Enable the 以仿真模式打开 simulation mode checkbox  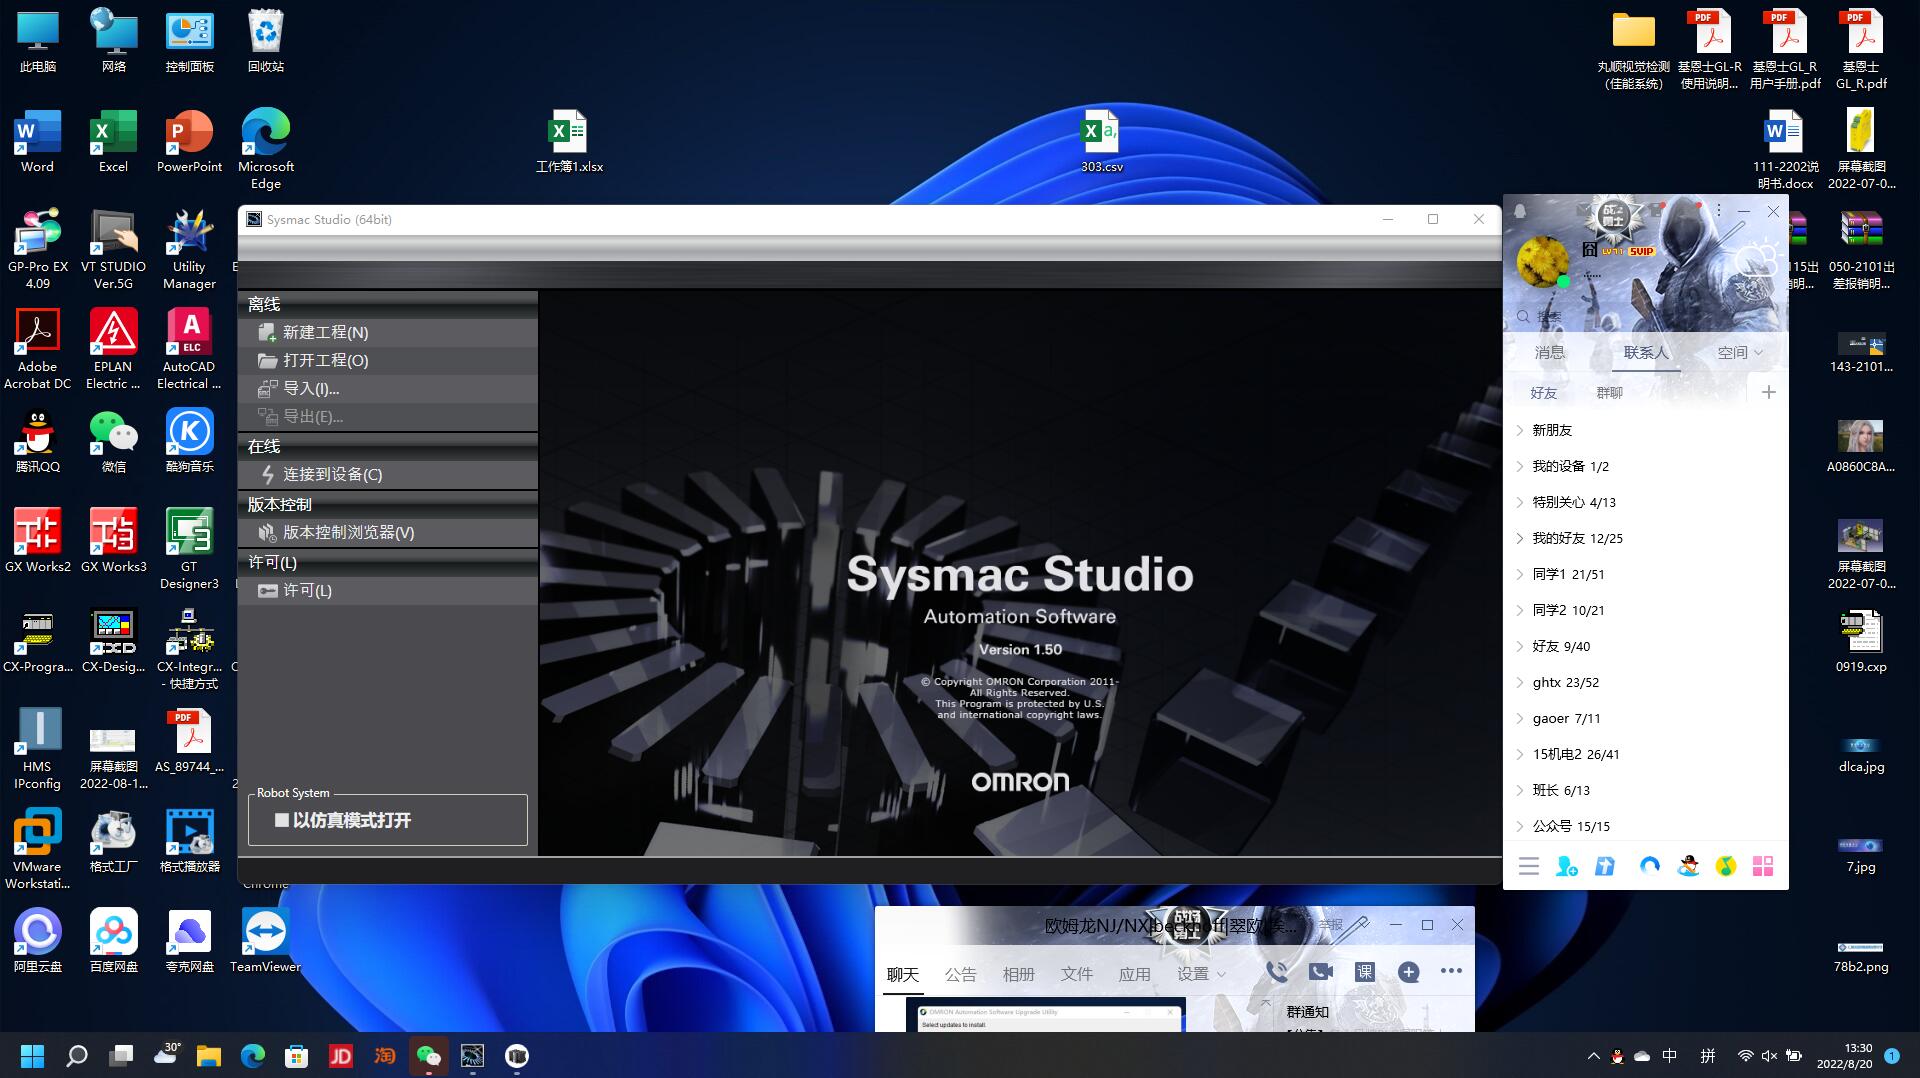pyautogui.click(x=282, y=820)
